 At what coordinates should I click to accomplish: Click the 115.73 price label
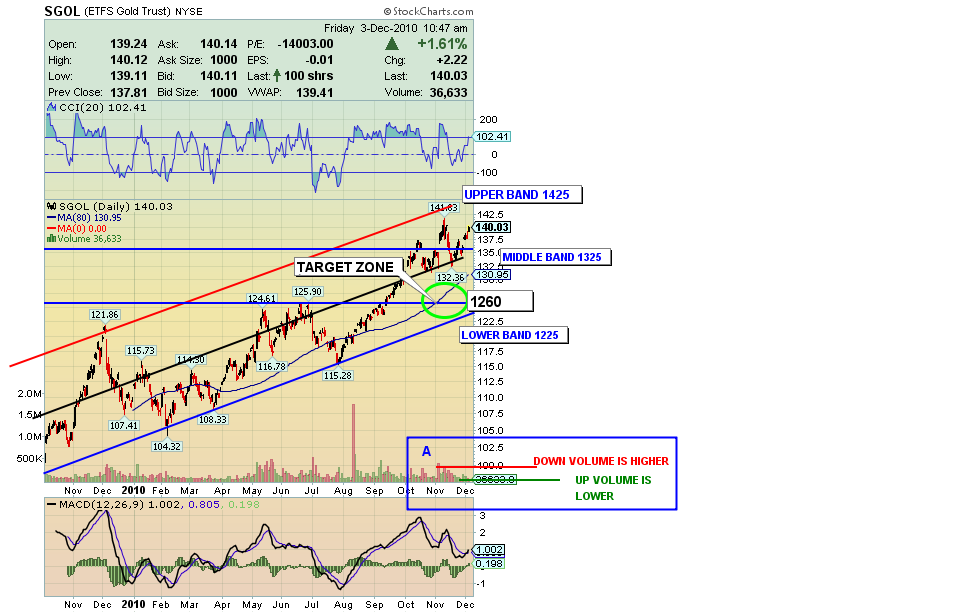coord(140,351)
